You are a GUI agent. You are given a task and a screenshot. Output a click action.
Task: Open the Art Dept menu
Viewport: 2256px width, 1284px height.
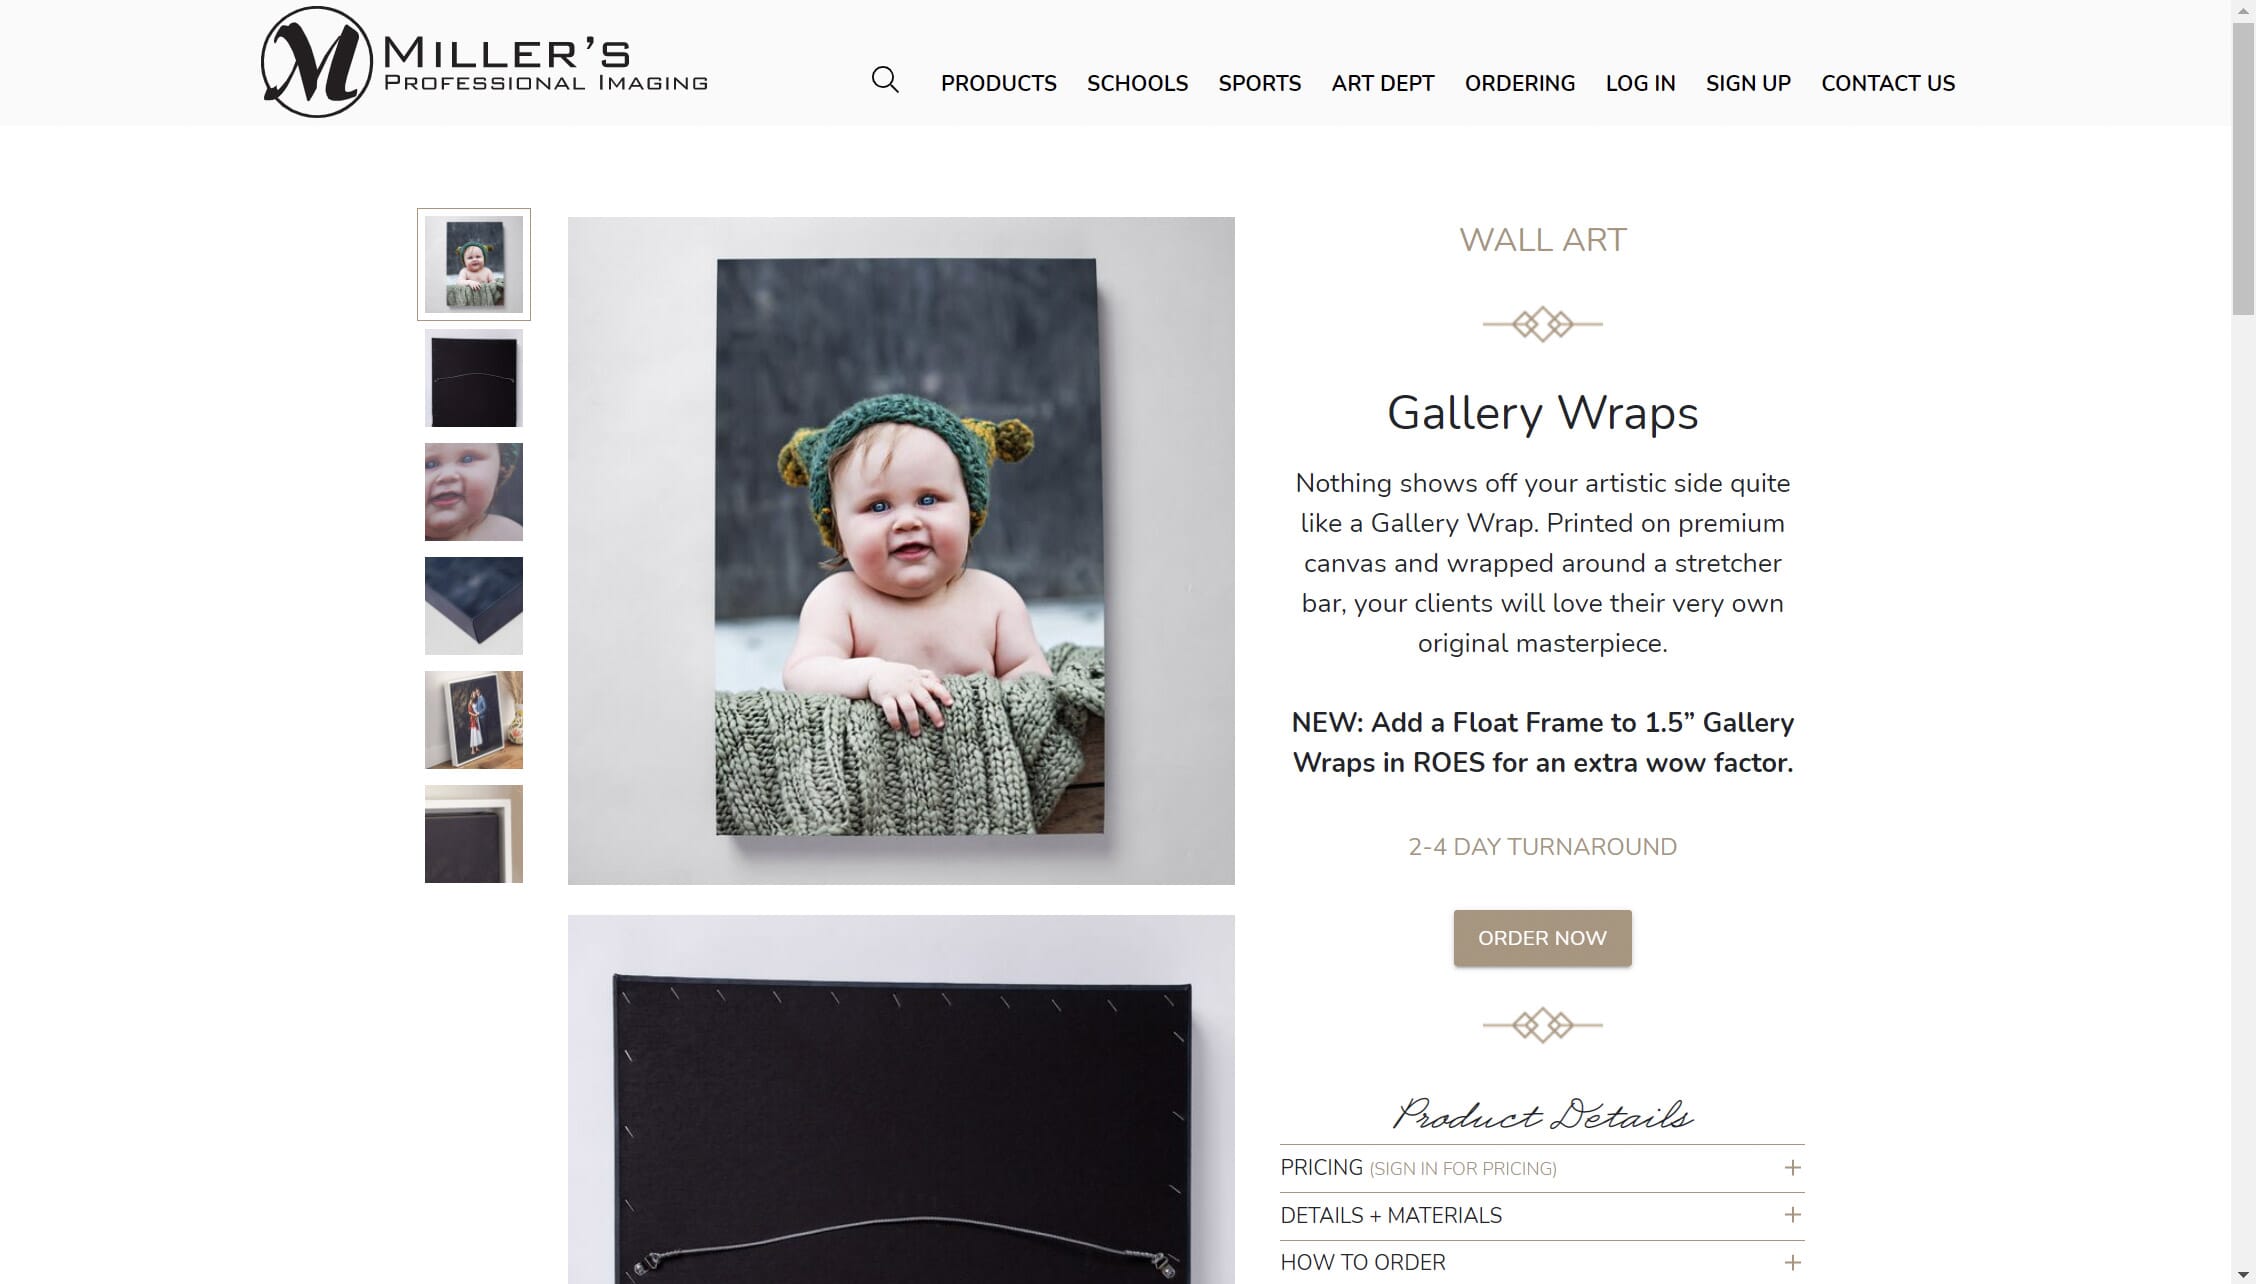[x=1382, y=83]
